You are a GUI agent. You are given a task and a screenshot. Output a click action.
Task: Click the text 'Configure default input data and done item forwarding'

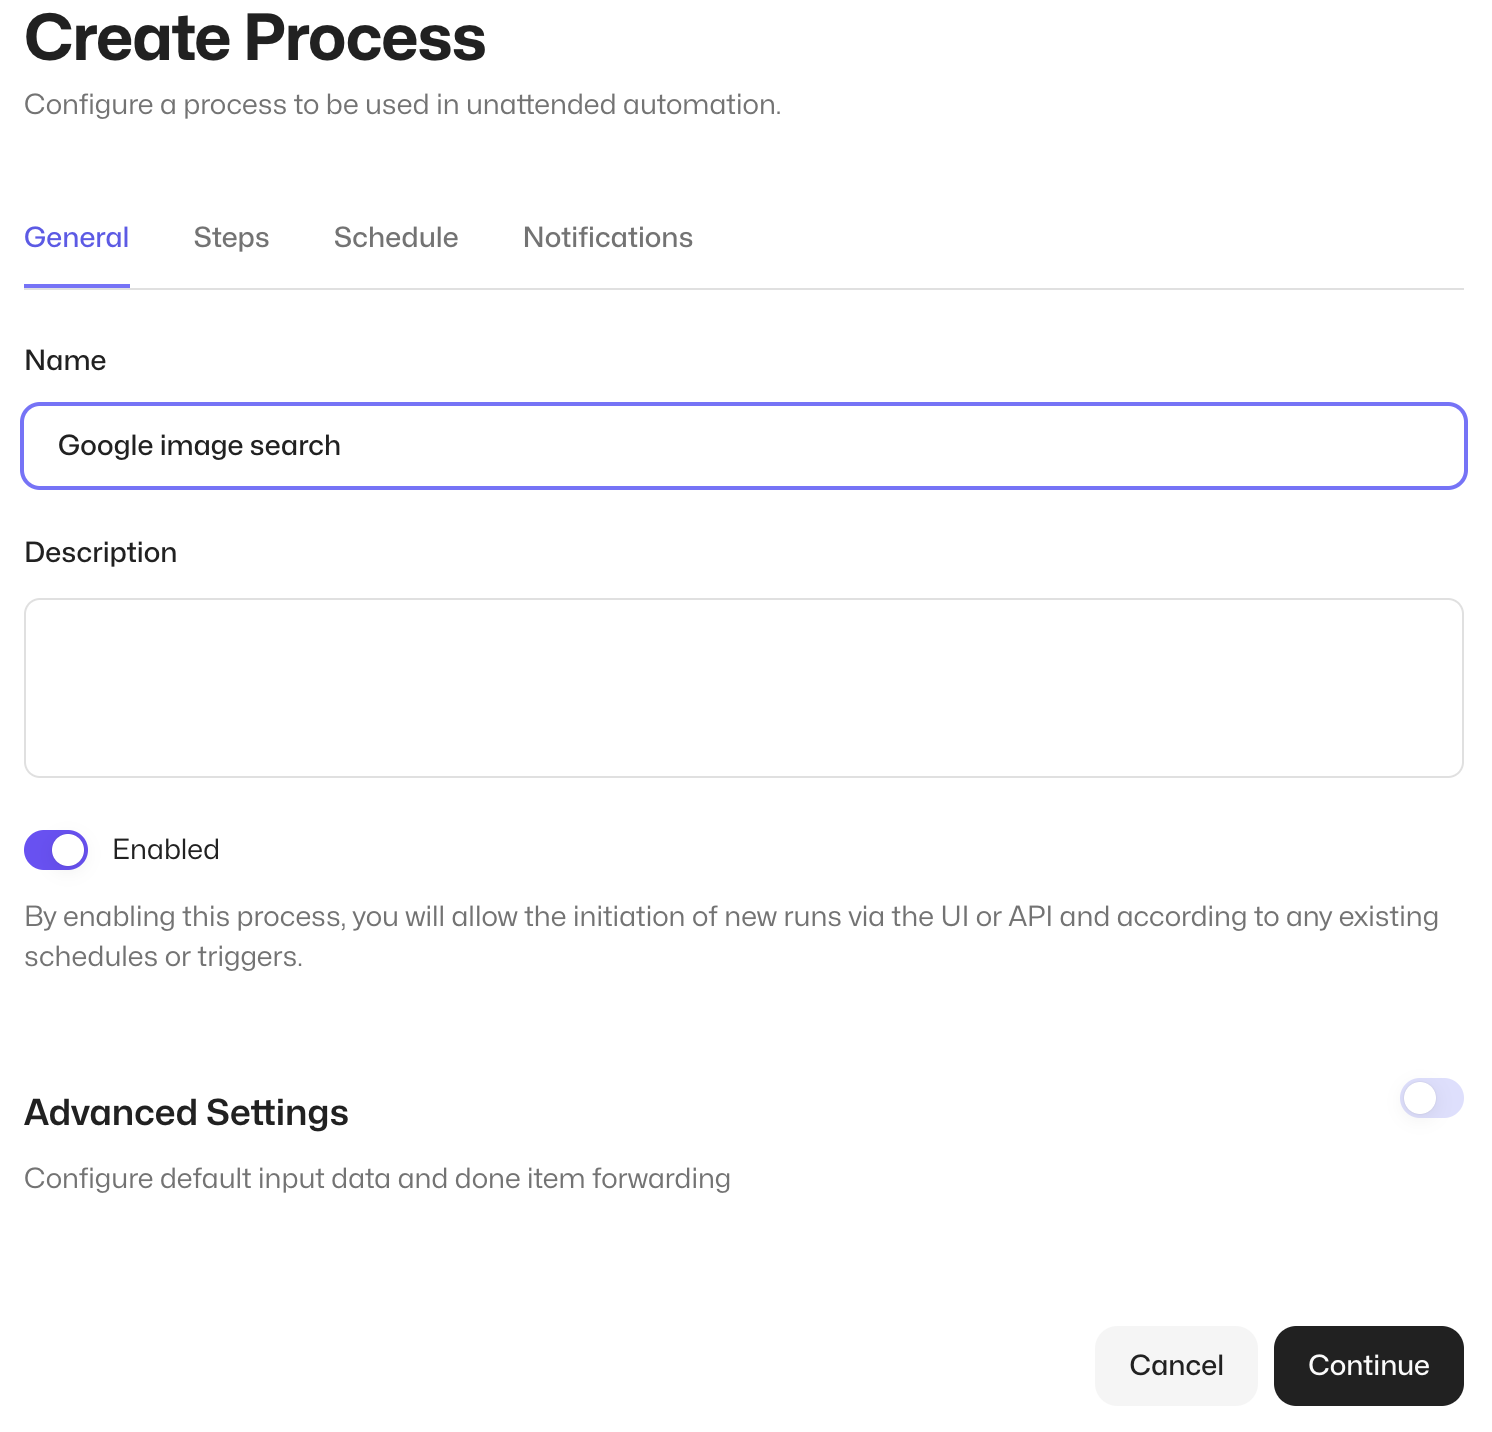click(x=377, y=1179)
